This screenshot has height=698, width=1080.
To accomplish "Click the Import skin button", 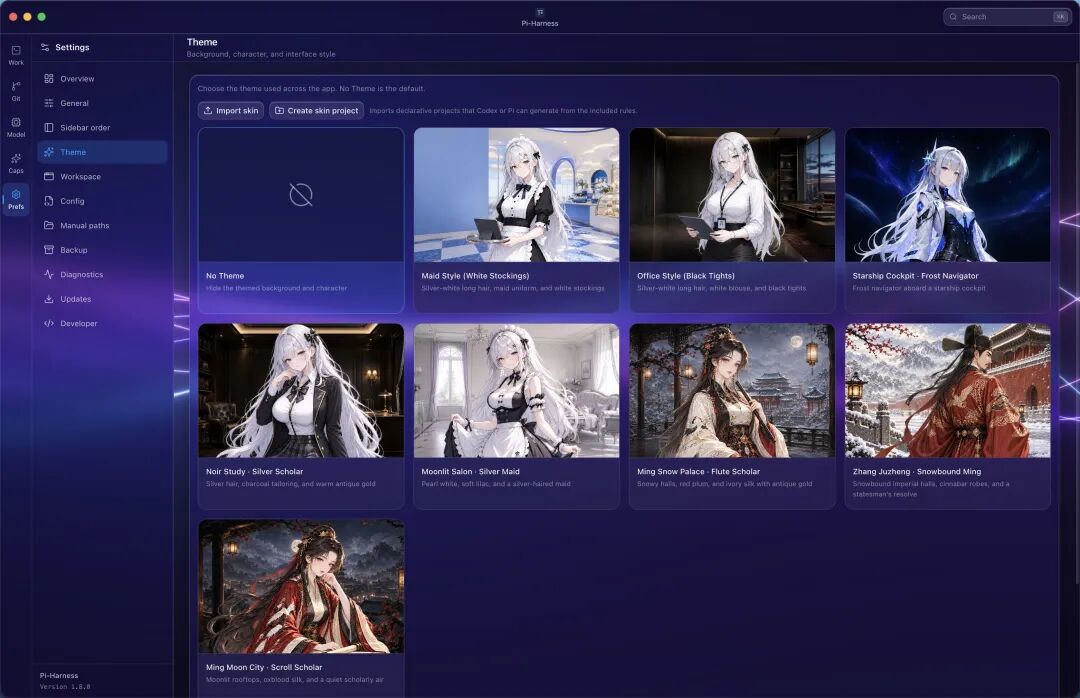I will pos(231,110).
